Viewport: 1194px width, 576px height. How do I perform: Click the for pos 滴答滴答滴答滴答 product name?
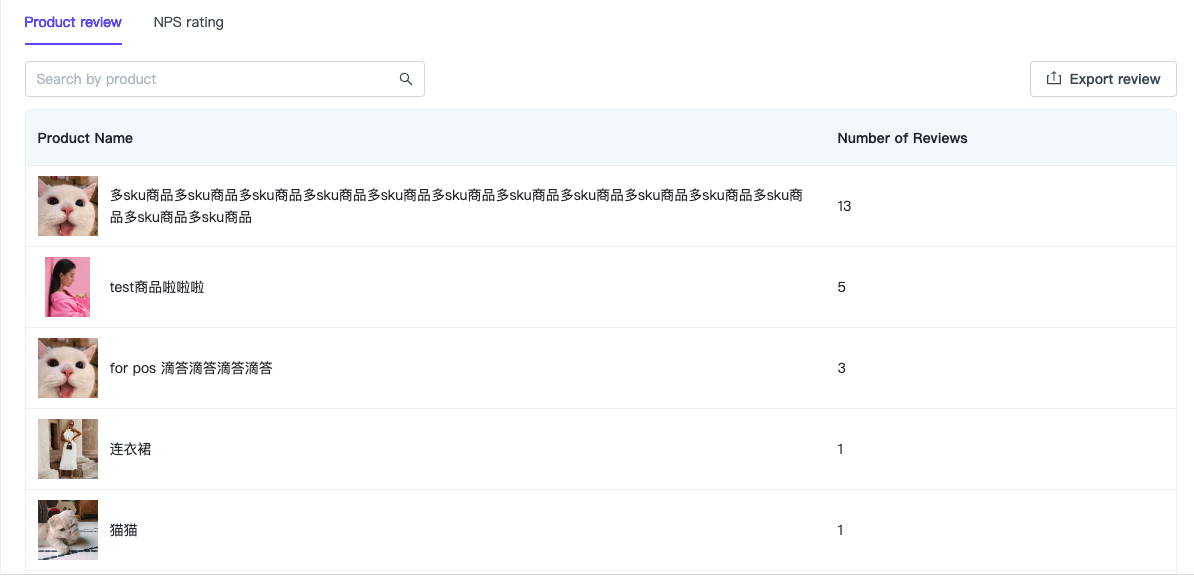[191, 368]
